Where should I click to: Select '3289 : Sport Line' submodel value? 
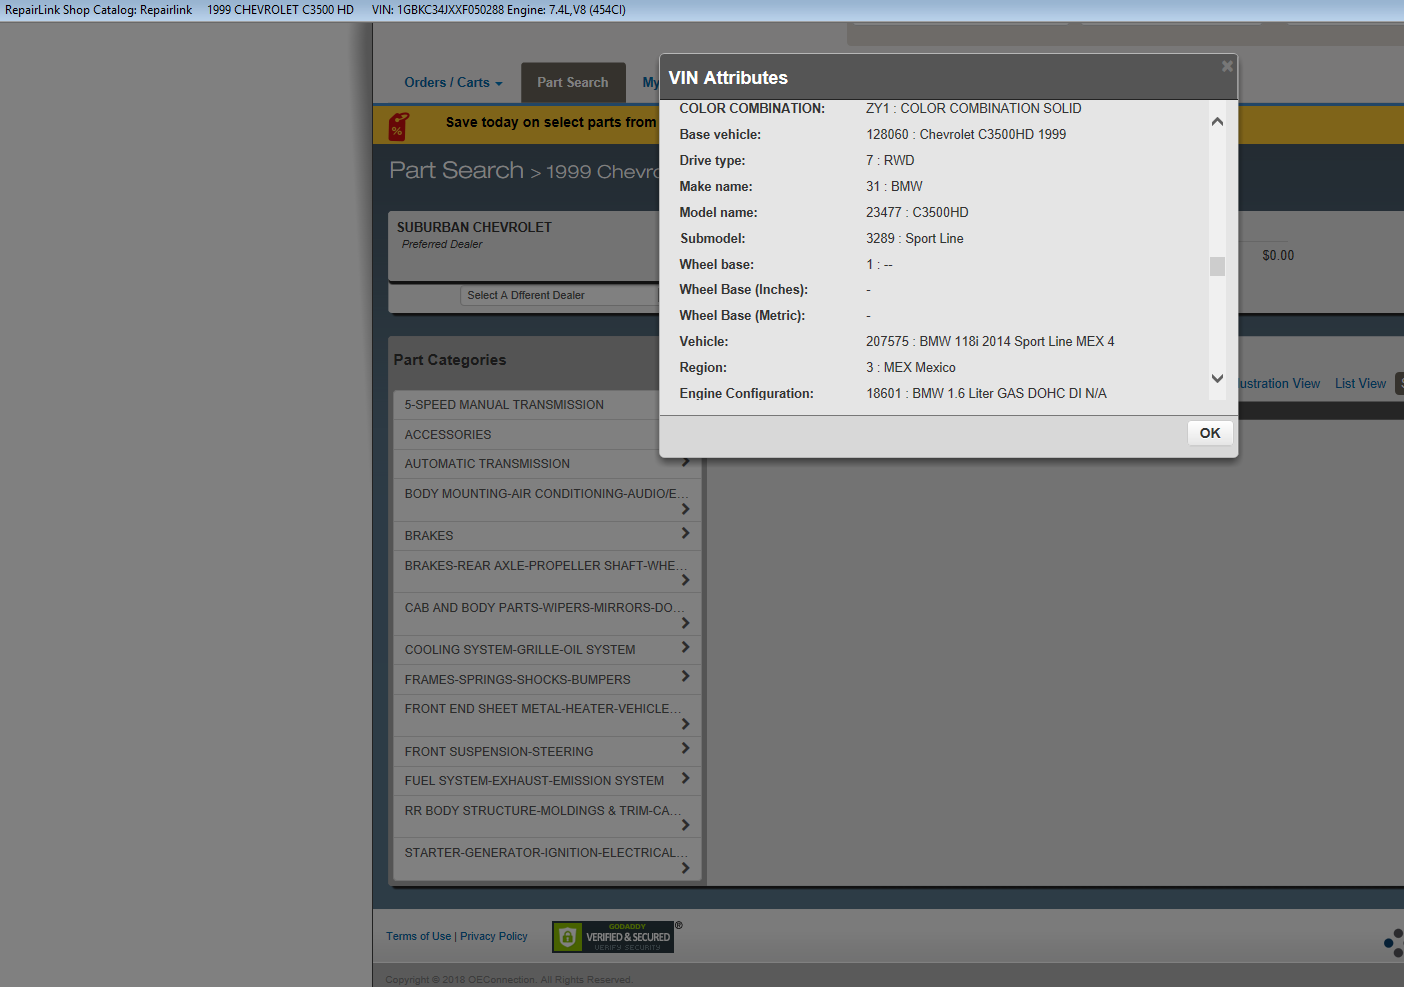pyautogui.click(x=915, y=239)
